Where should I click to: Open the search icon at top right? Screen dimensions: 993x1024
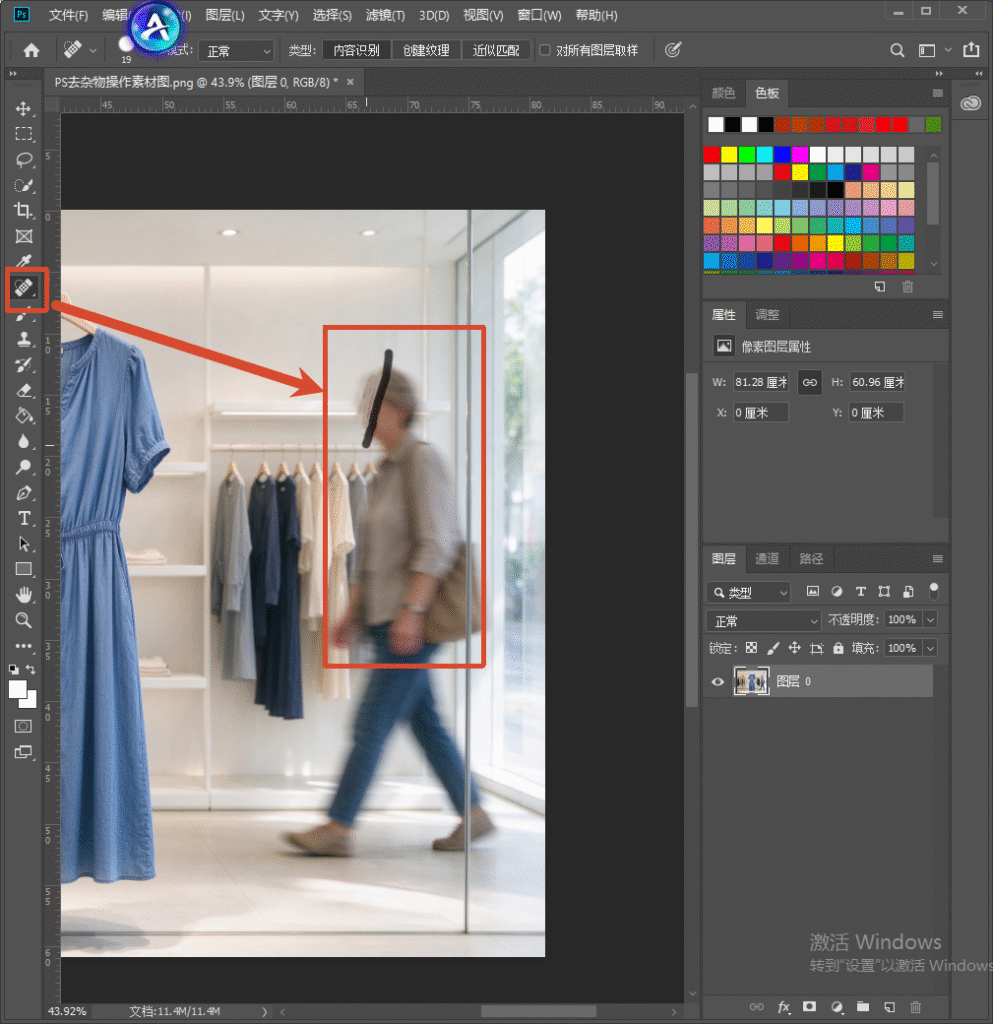[898, 50]
